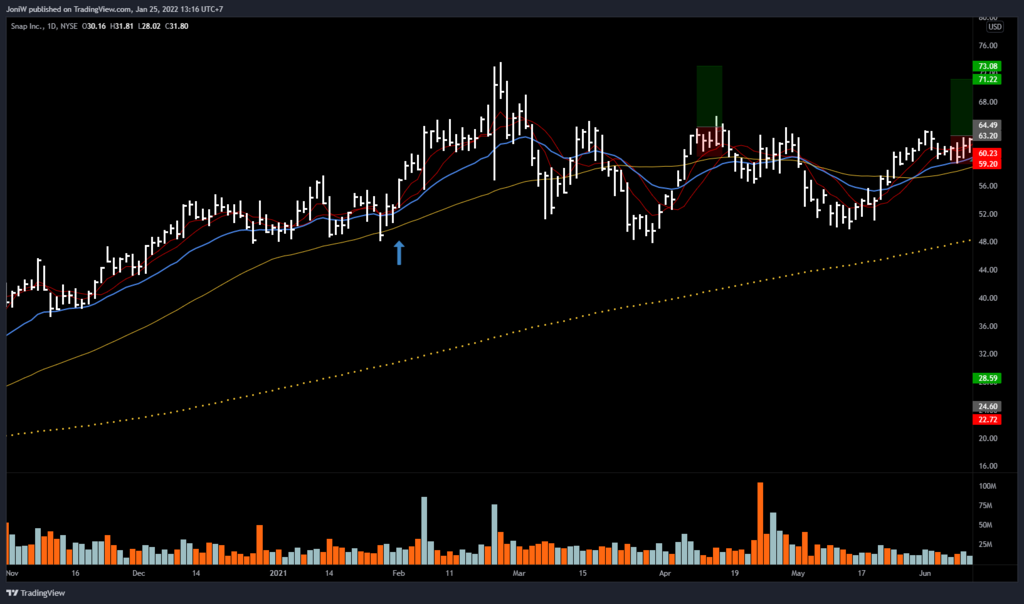Select the gray 24.60 price label
Image resolution: width=1024 pixels, height=604 pixels.
click(986, 407)
